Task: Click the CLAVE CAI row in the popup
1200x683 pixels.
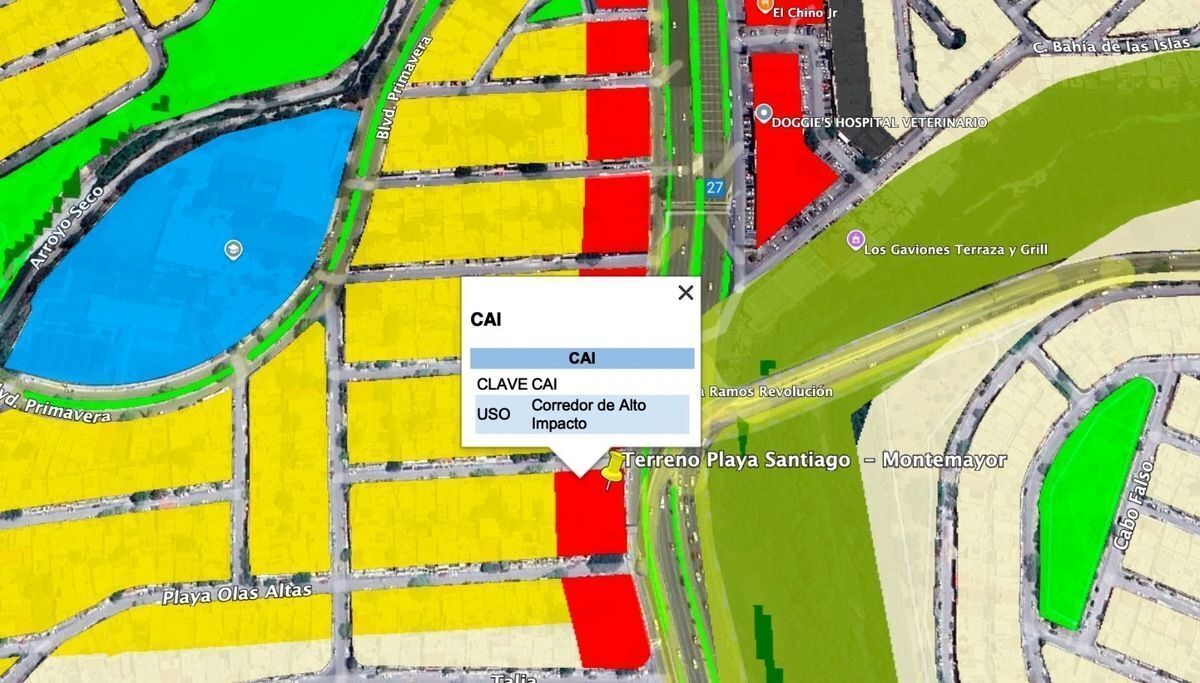Action: coord(582,383)
